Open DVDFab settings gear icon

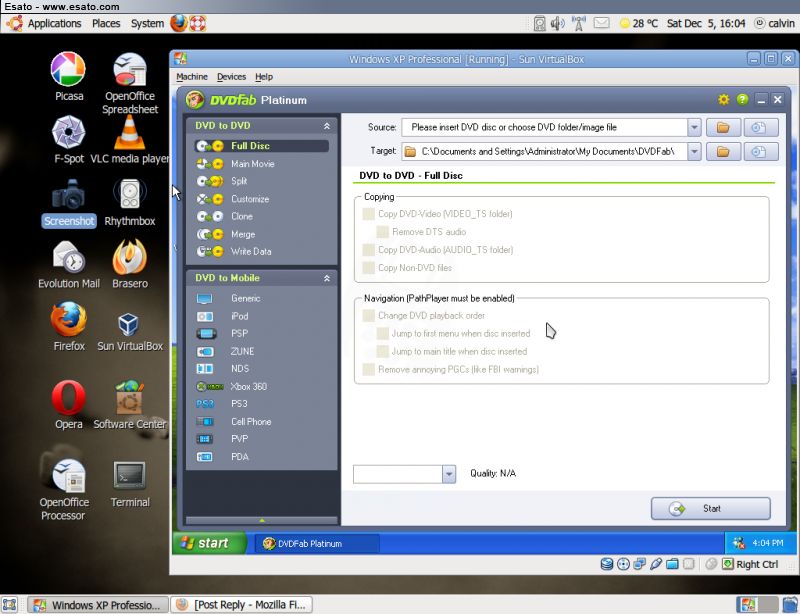coord(723,100)
